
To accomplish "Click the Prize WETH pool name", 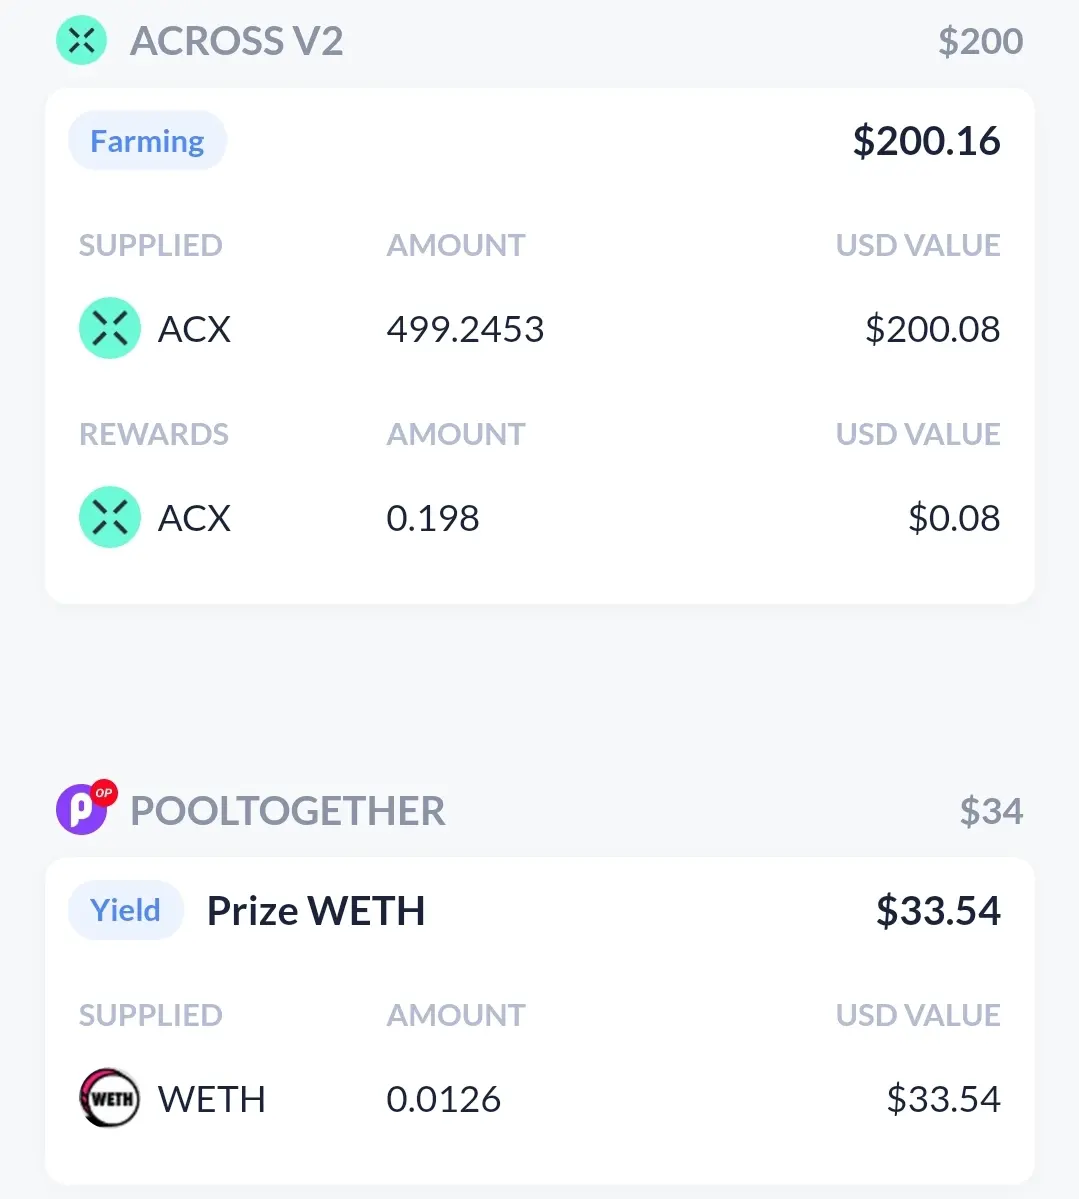I will click(316, 911).
